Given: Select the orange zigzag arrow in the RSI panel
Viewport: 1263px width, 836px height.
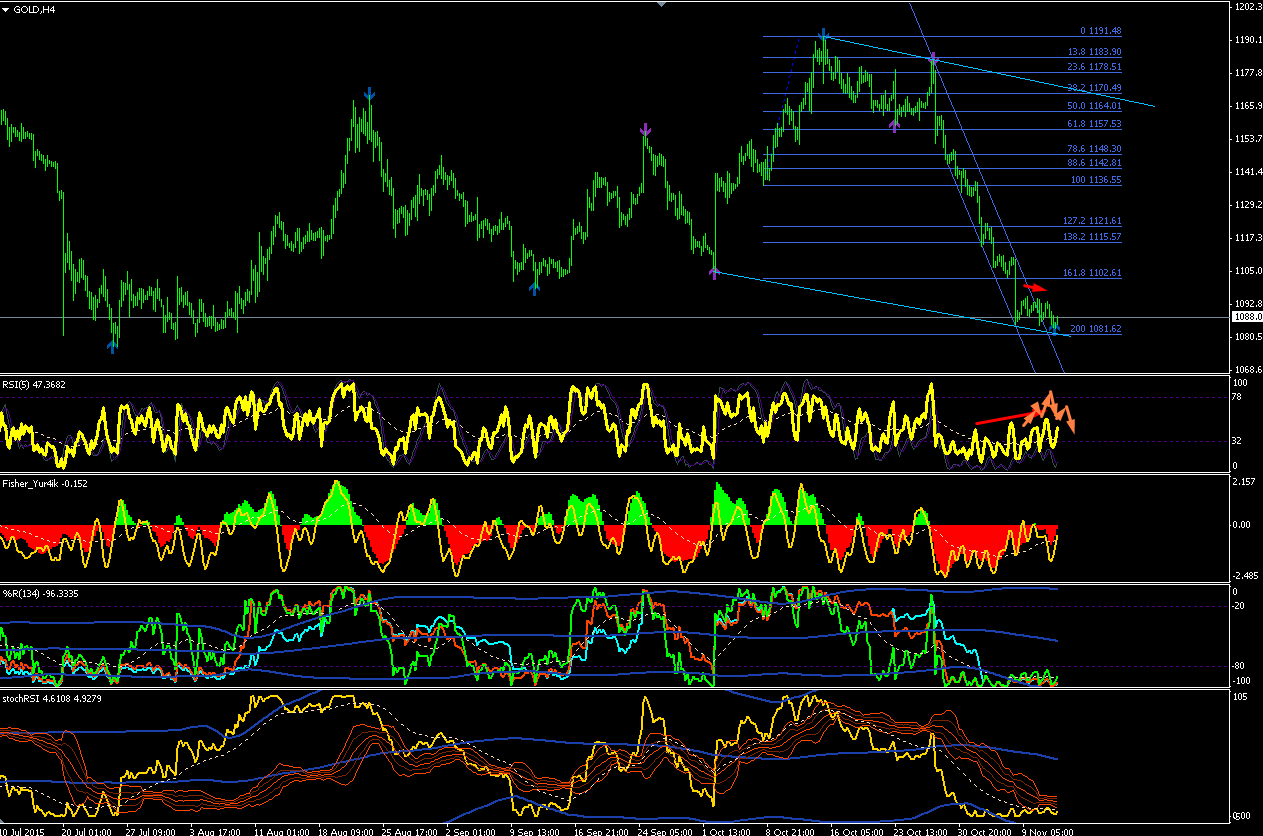Looking at the screenshot, I should click(1050, 411).
